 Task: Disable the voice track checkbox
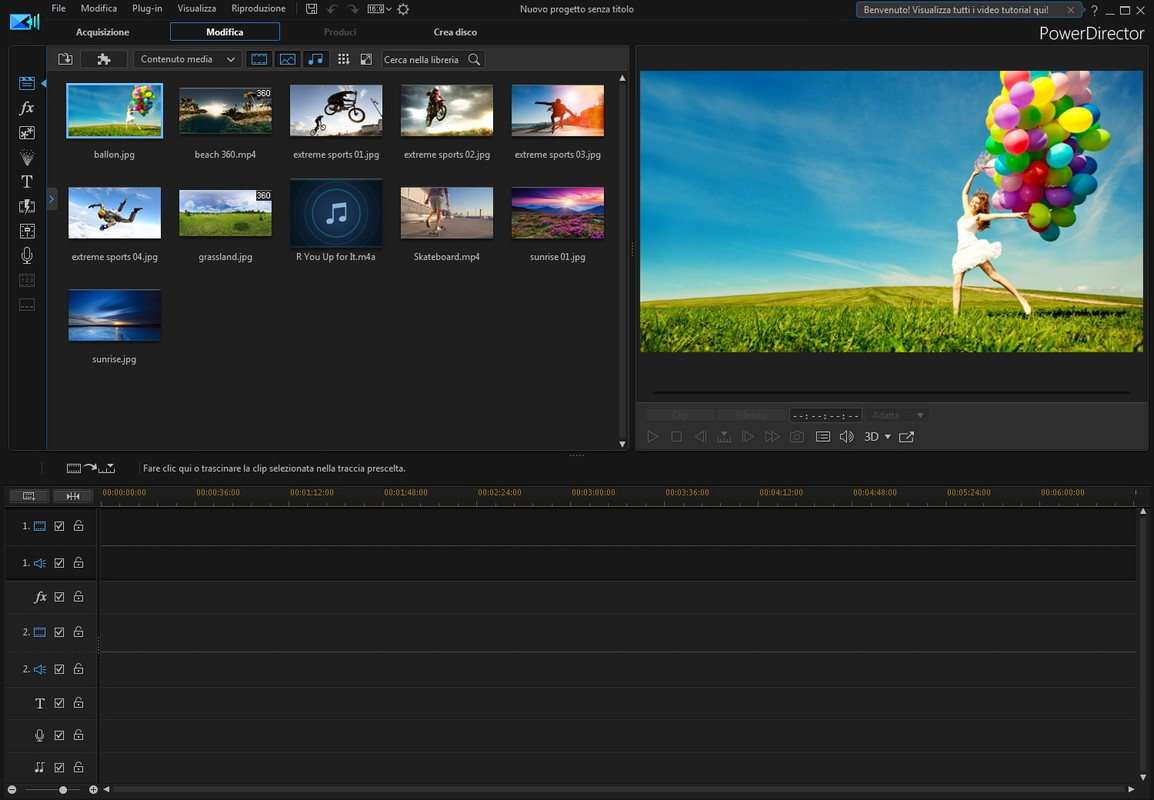[x=59, y=735]
